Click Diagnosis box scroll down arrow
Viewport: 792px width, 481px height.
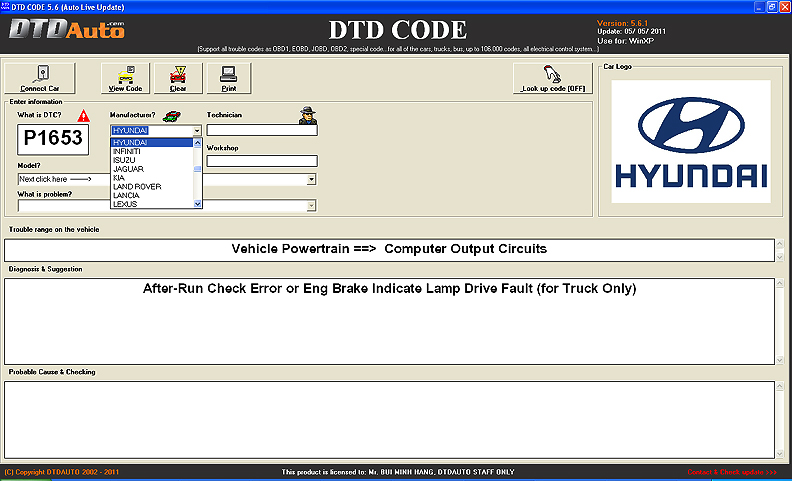[x=779, y=360]
